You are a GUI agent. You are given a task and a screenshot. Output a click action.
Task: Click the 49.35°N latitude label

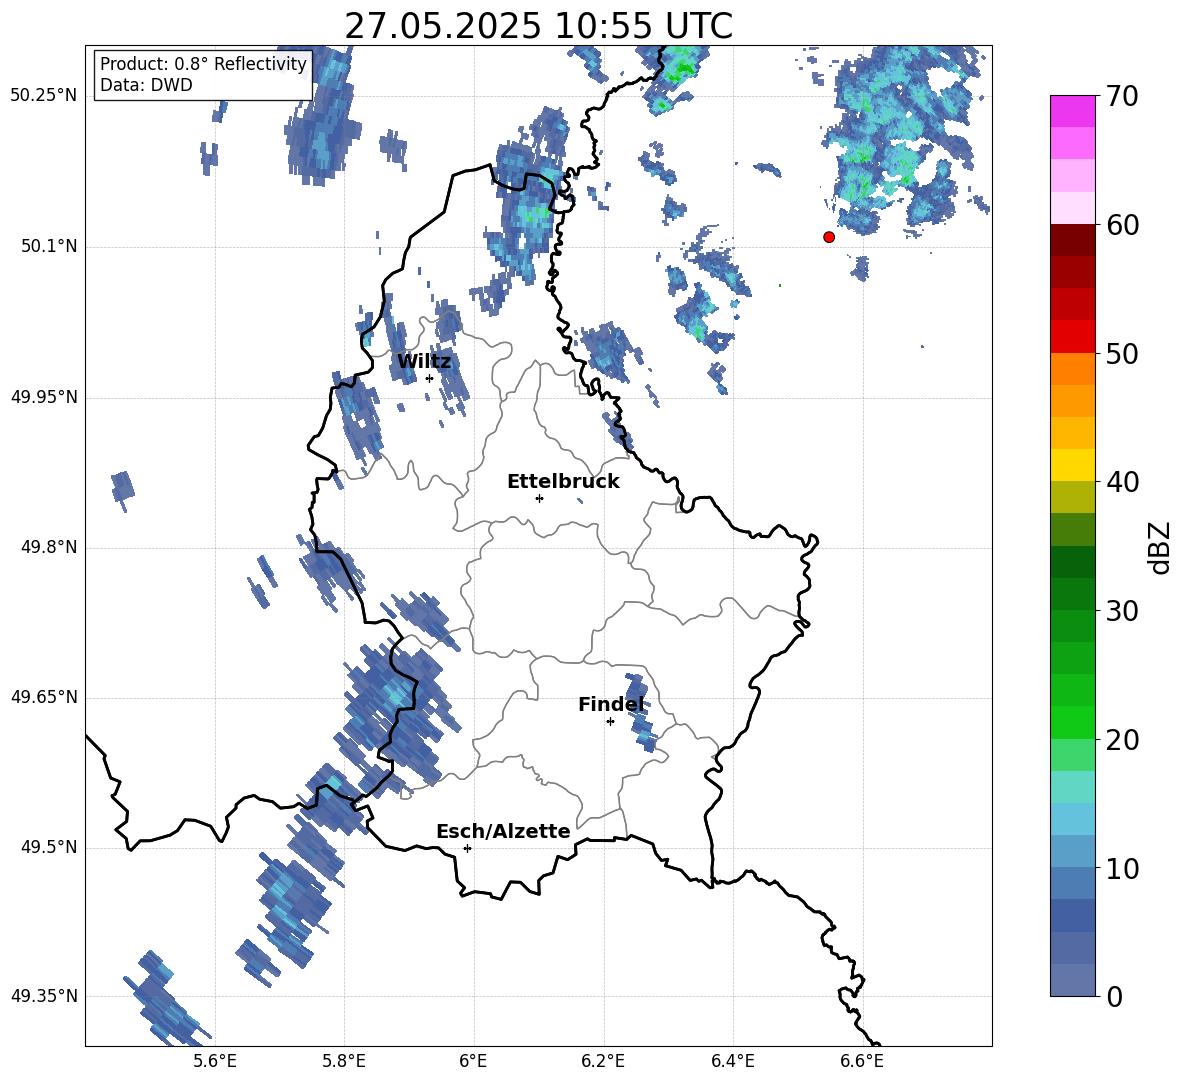click(44, 996)
